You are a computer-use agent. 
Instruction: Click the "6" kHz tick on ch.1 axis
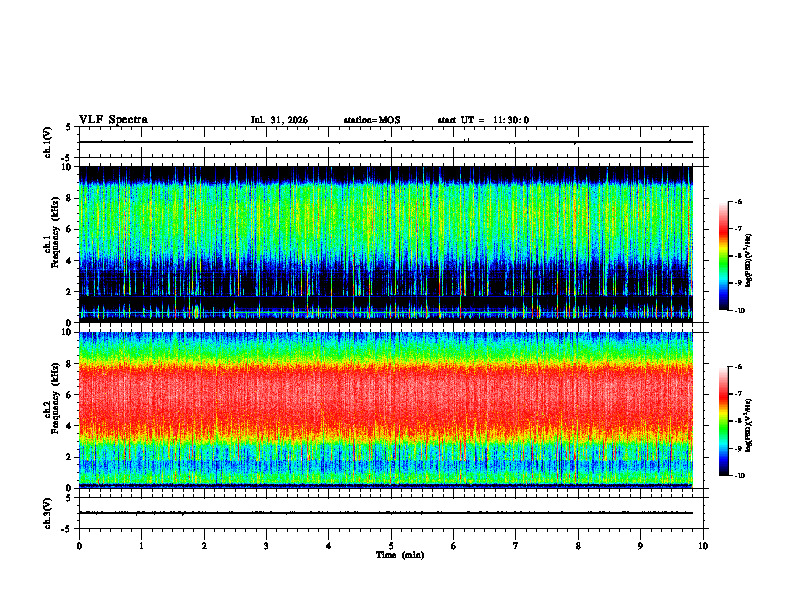(70, 229)
